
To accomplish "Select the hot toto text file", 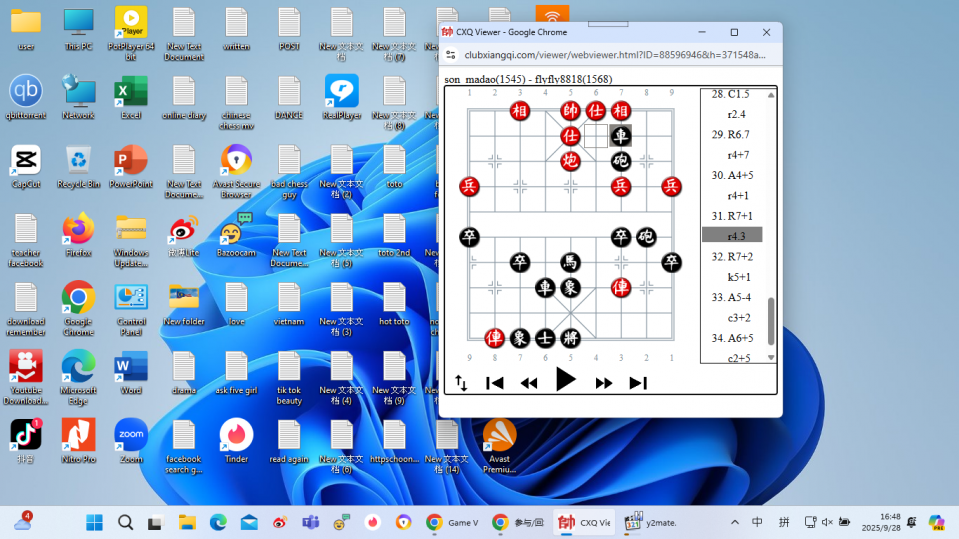I will [x=394, y=303].
